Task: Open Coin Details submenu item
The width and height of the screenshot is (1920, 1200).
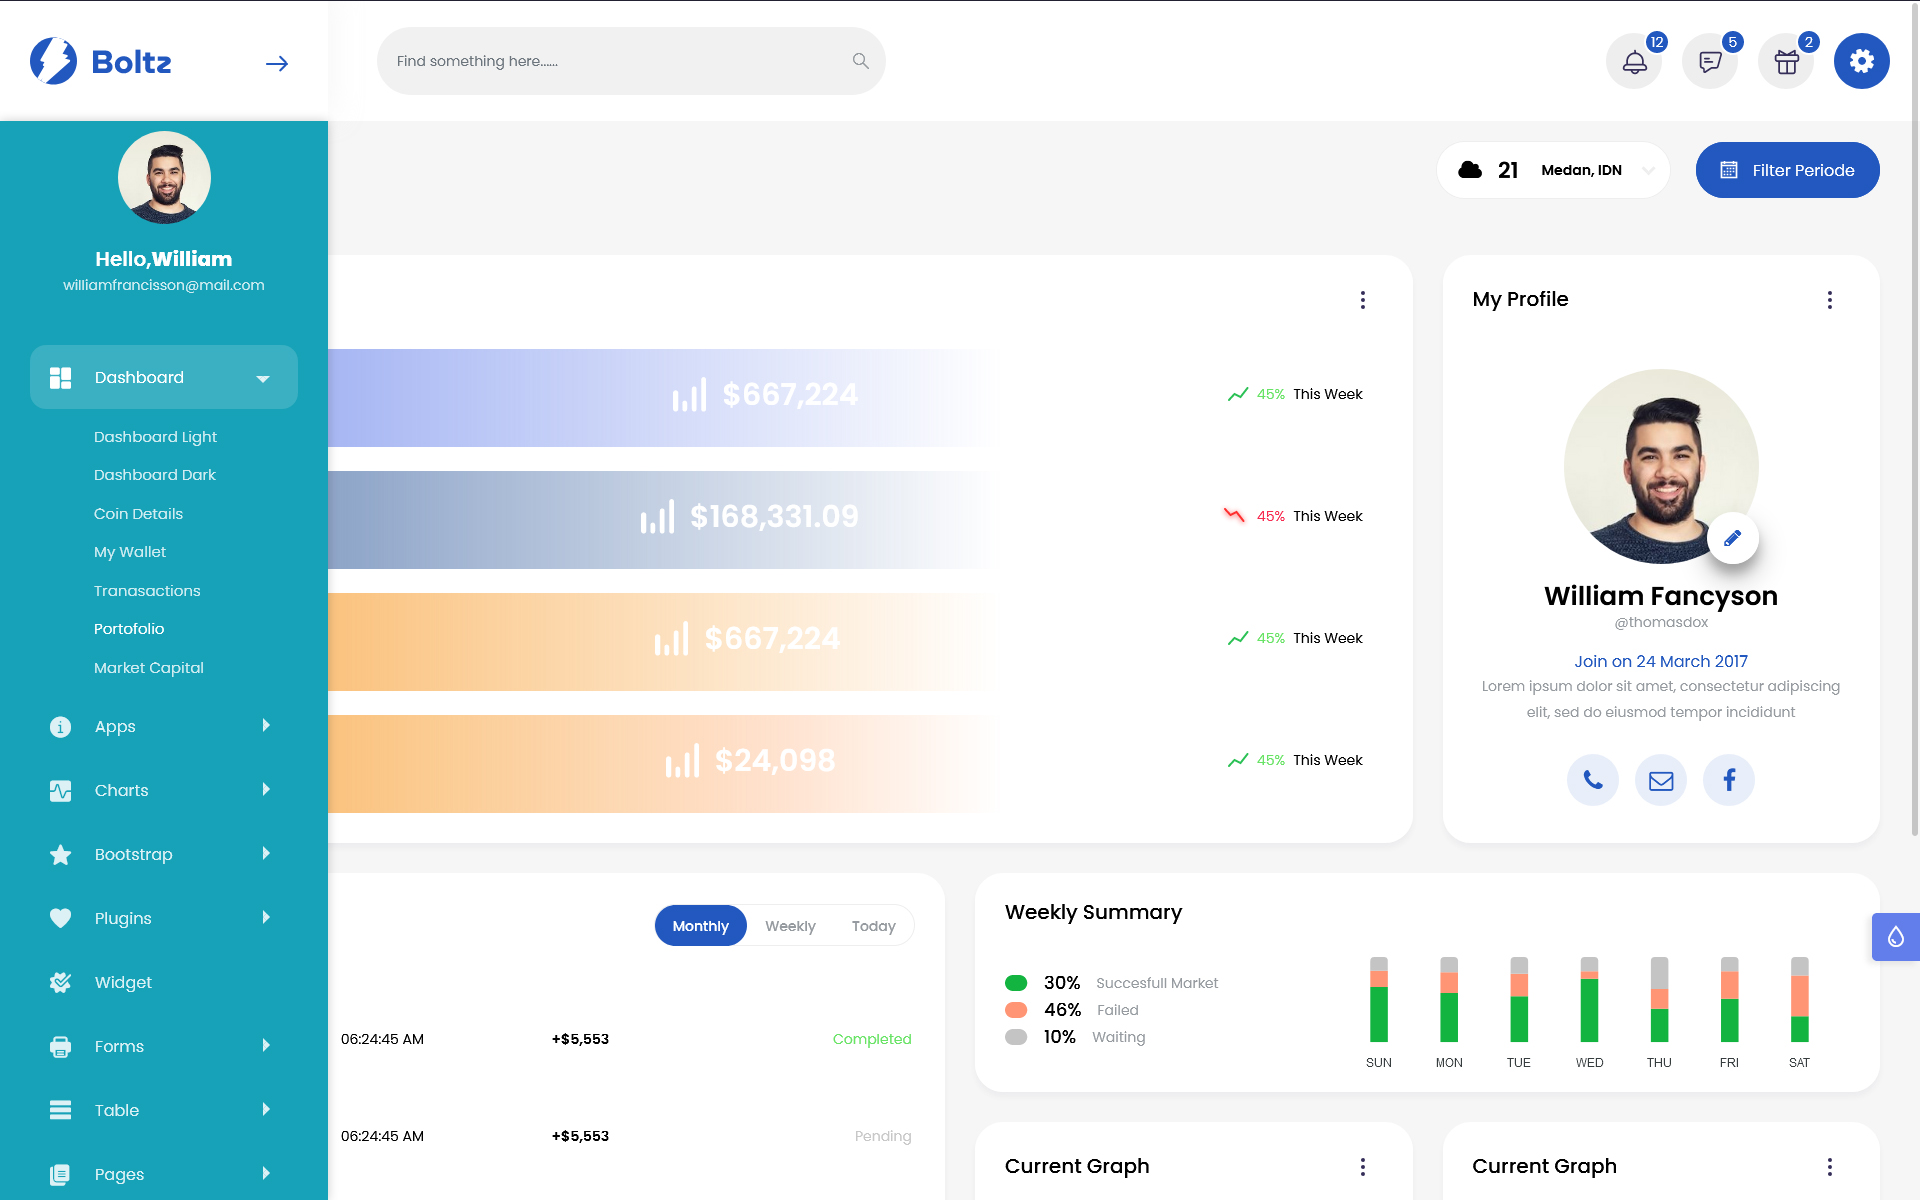Action: click(138, 514)
